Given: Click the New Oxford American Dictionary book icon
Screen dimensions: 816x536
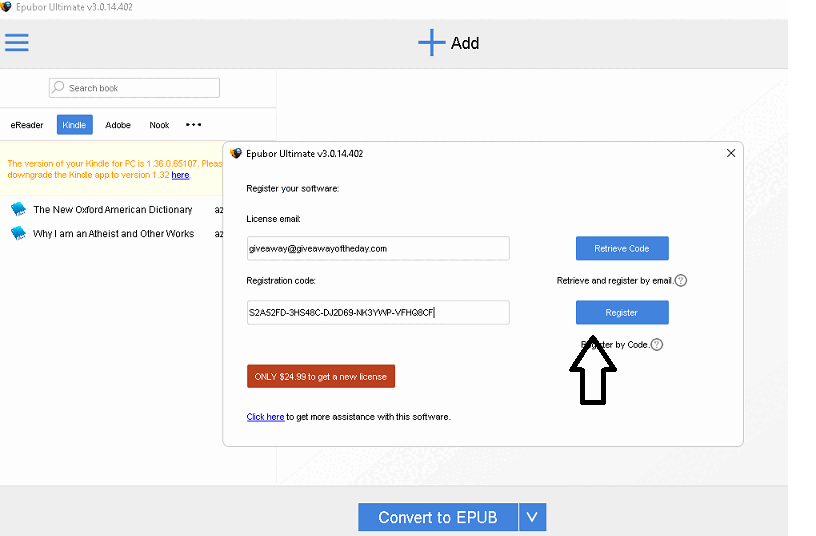Looking at the screenshot, I should pos(18,210).
